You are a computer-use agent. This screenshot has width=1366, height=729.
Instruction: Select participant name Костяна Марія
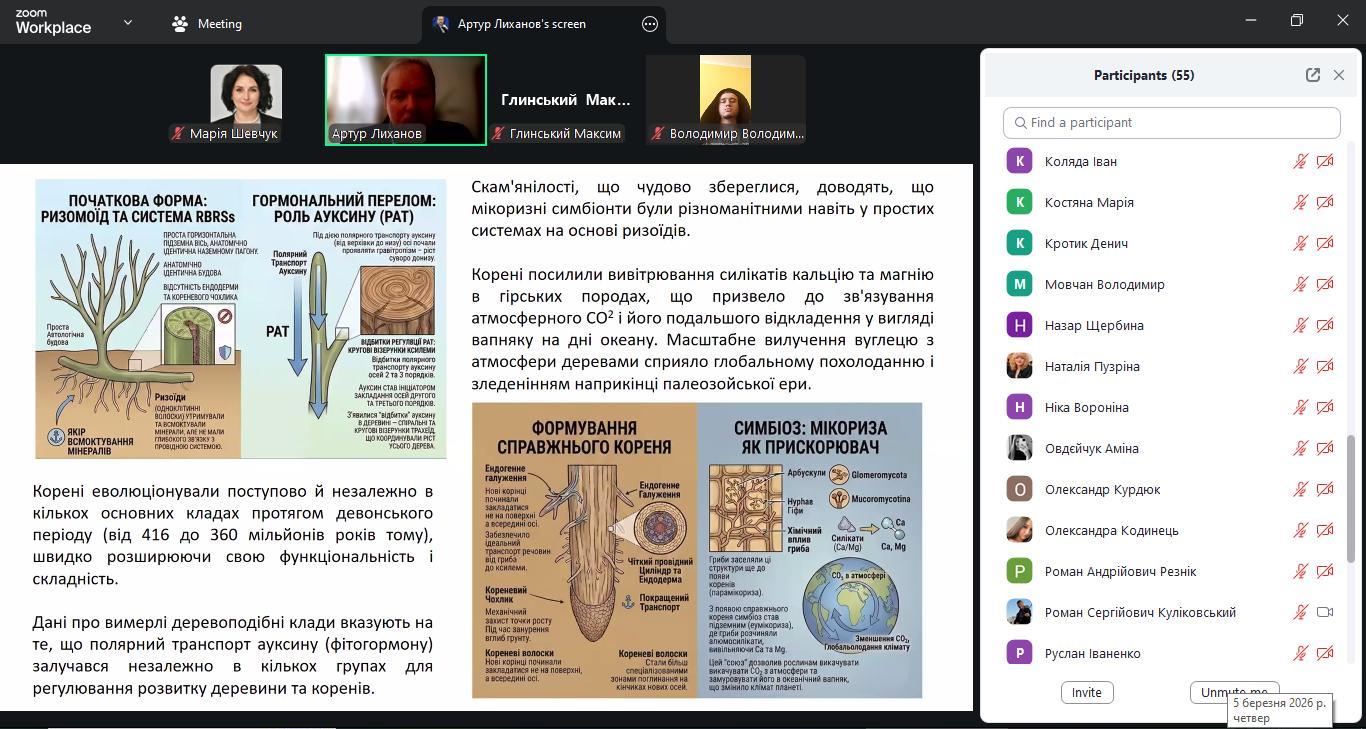pos(1089,202)
